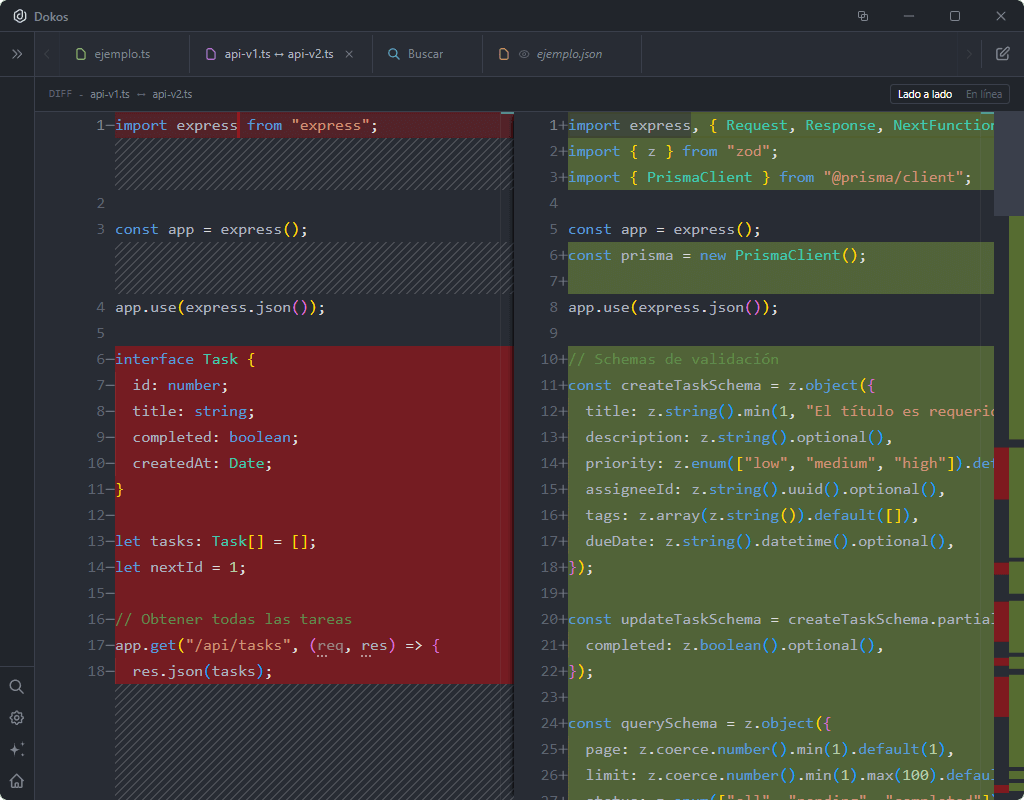The height and width of the screenshot is (800, 1024).
Task: Click the sparkles AI icon
Action: pos(17,749)
